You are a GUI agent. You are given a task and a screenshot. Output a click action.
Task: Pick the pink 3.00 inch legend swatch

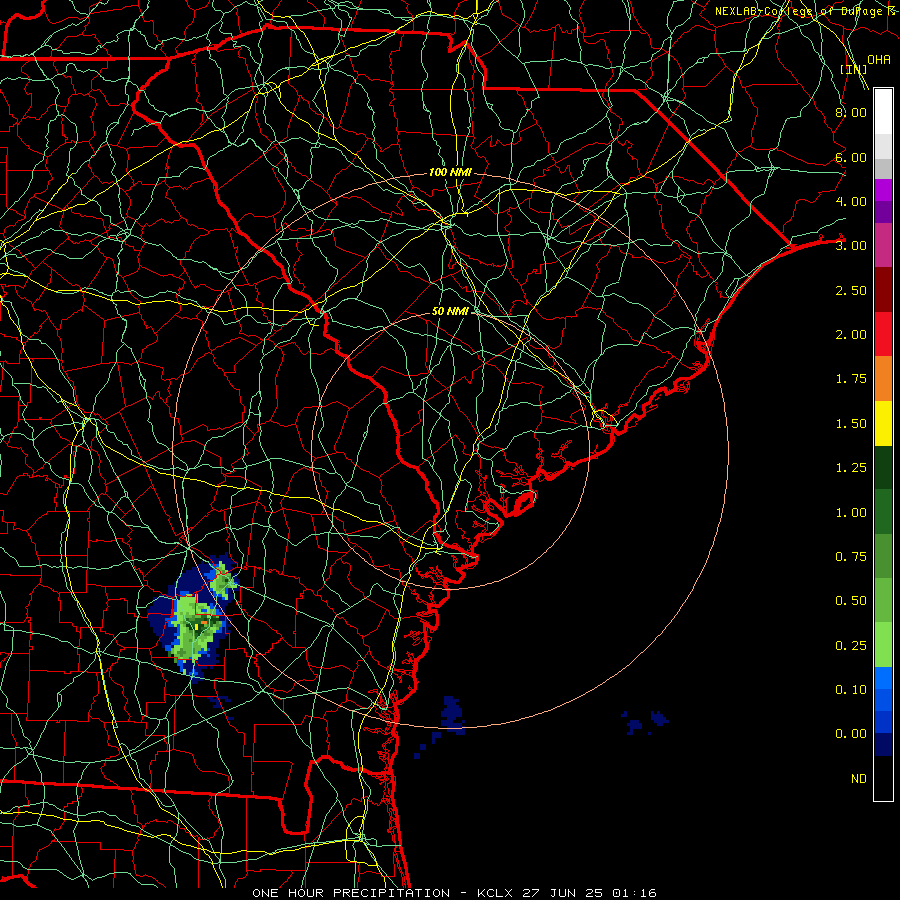(883, 245)
